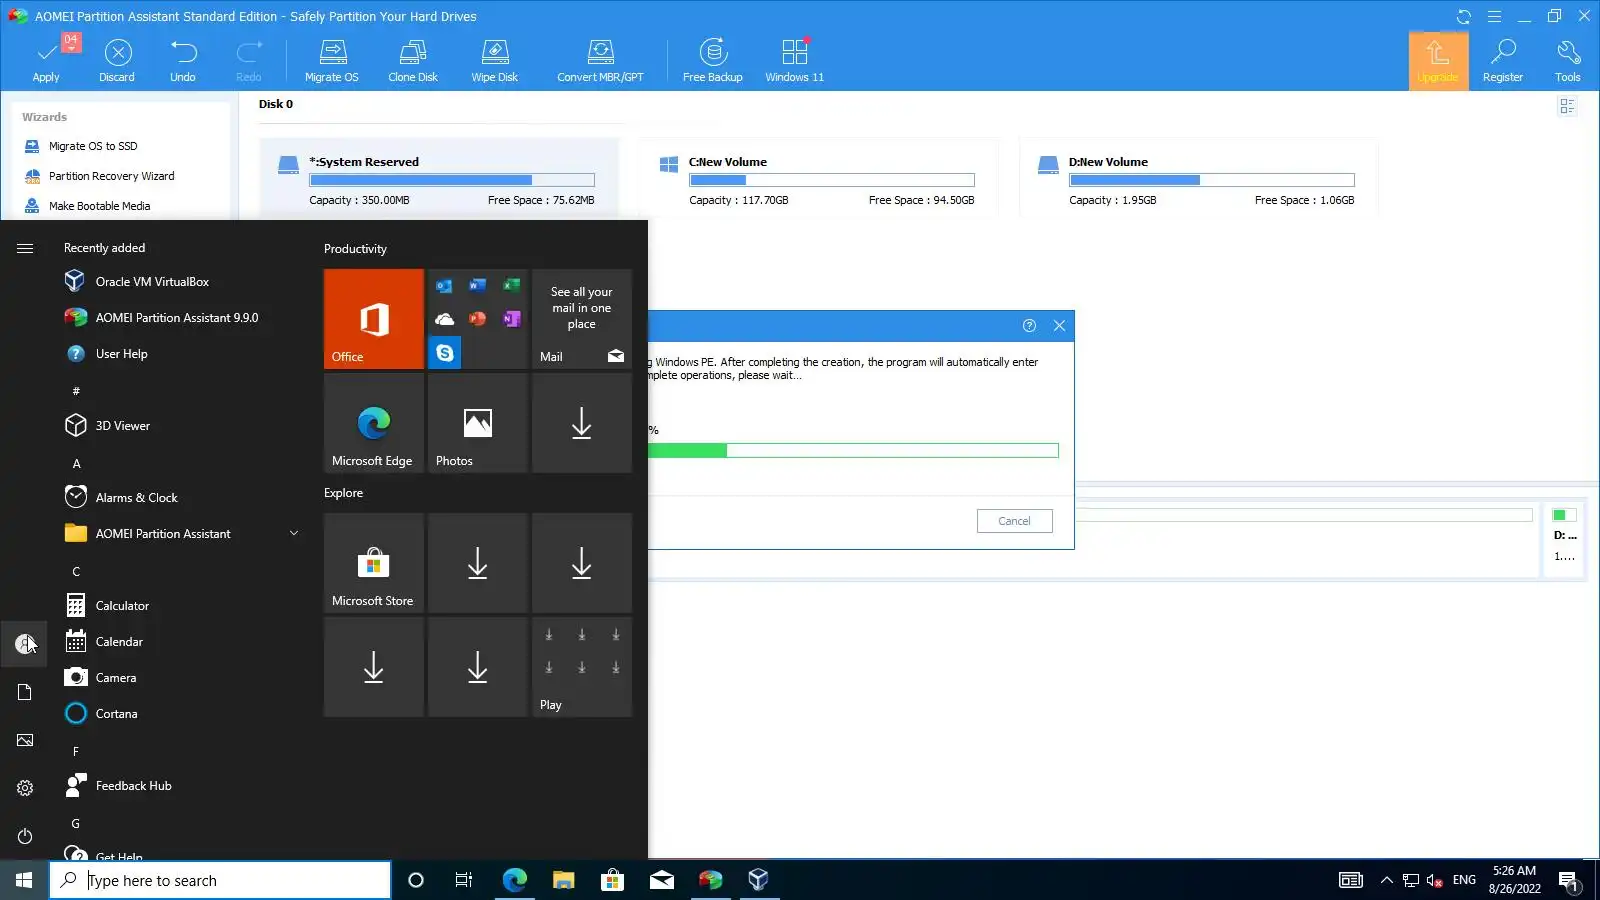Open the Microsoft Edge tile
Image resolution: width=1600 pixels, height=900 pixels.
[374, 423]
